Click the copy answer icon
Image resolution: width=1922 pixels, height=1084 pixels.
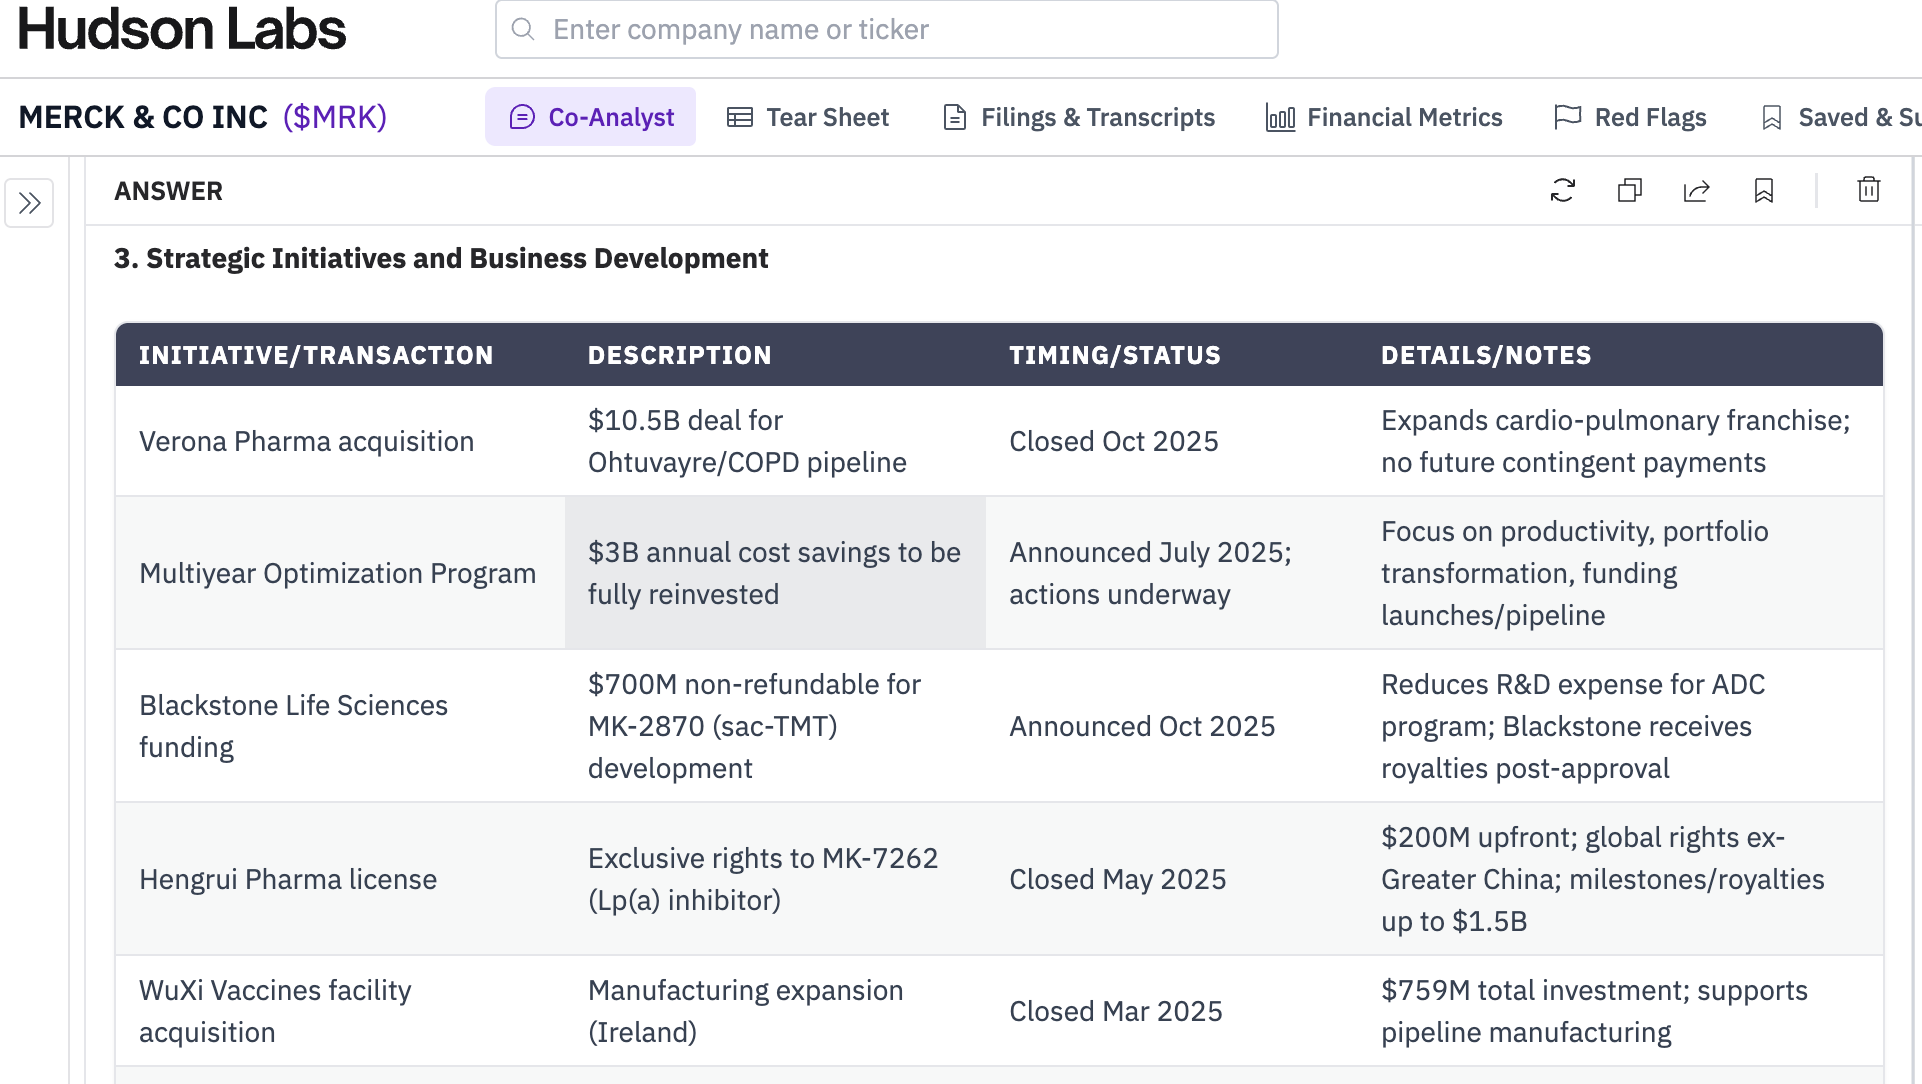(x=1629, y=190)
